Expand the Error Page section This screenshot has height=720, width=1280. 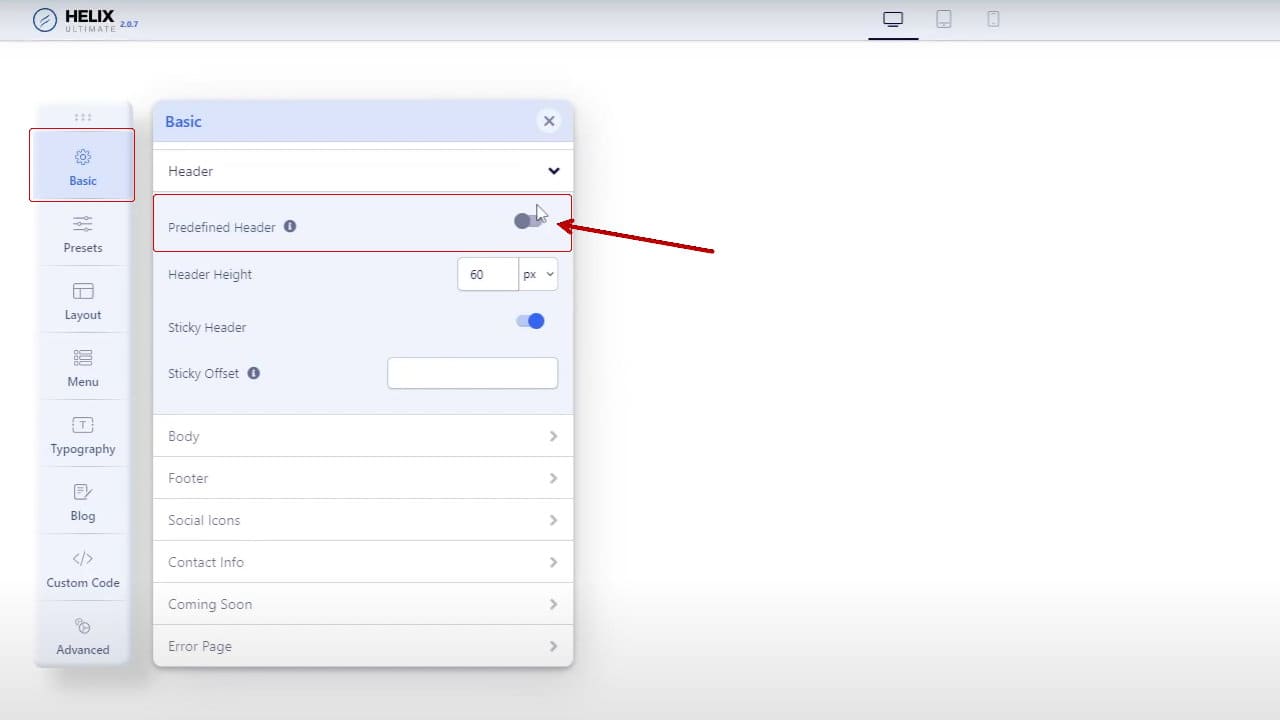363,646
